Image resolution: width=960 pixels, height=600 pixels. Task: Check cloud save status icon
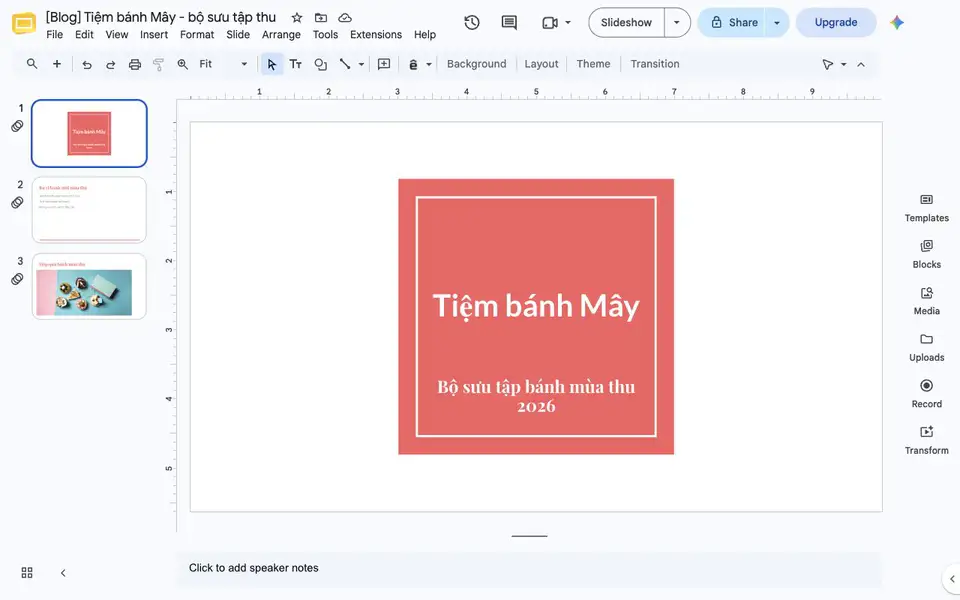coord(345,18)
